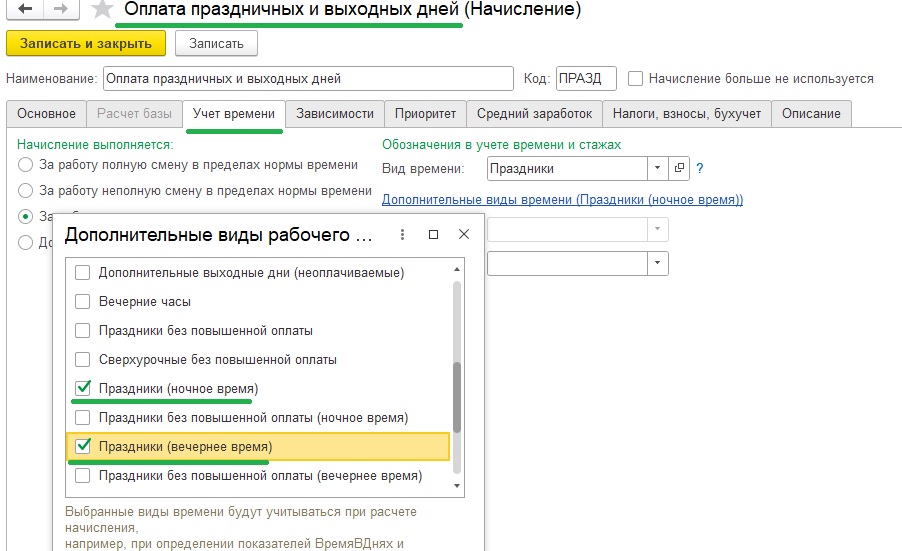Uncheck Праздники (вечернее время) checkbox
This screenshot has width=902, height=551.
[x=83, y=446]
